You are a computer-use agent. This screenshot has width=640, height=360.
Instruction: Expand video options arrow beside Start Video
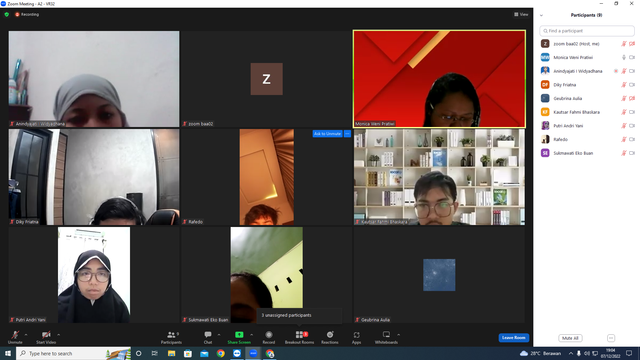(x=58, y=335)
